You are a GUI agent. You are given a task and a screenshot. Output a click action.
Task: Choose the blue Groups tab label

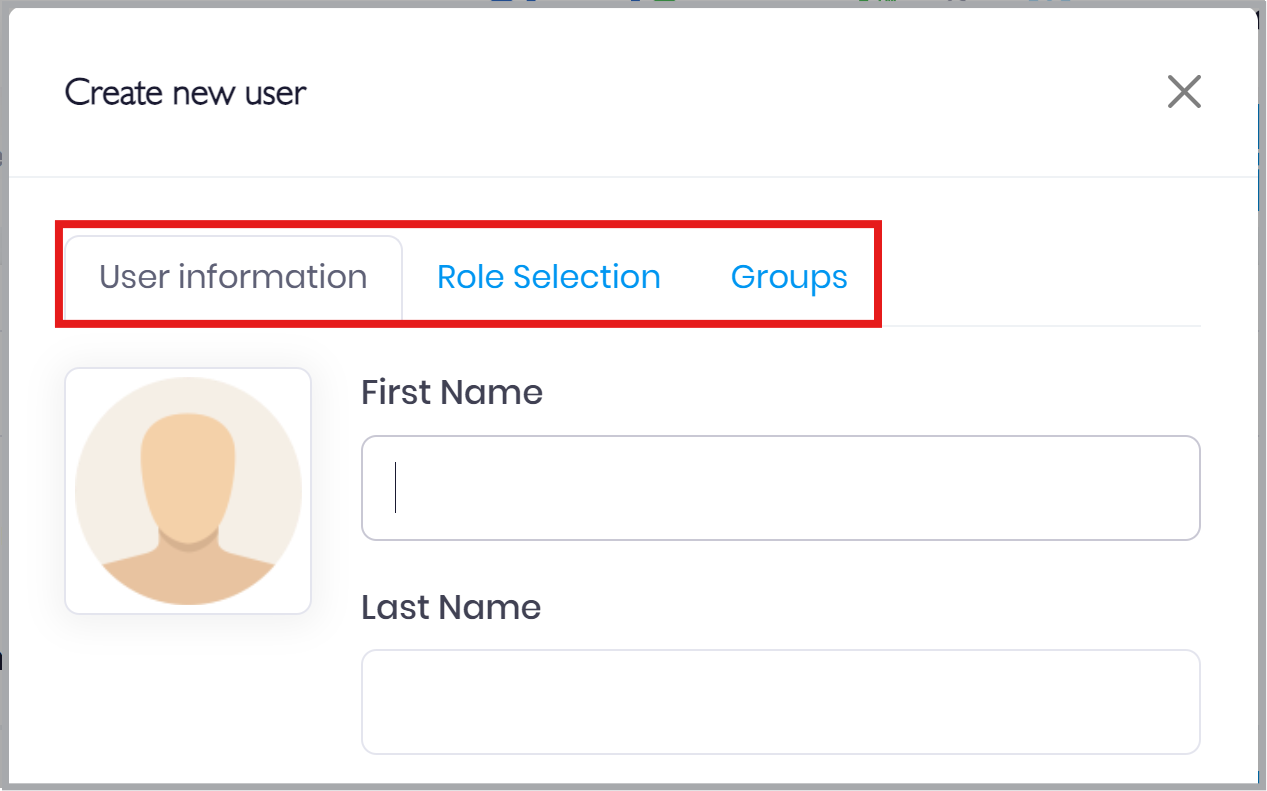(789, 277)
